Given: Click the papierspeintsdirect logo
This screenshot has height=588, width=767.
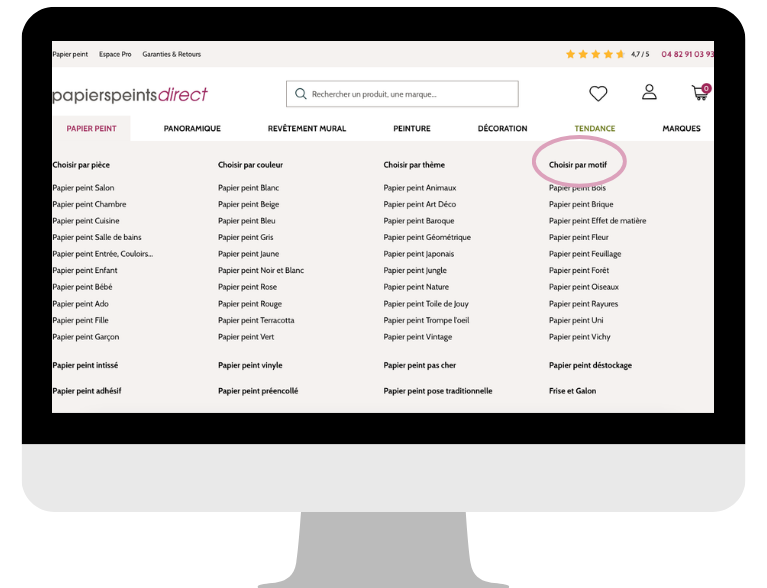Looking at the screenshot, I should 130,95.
